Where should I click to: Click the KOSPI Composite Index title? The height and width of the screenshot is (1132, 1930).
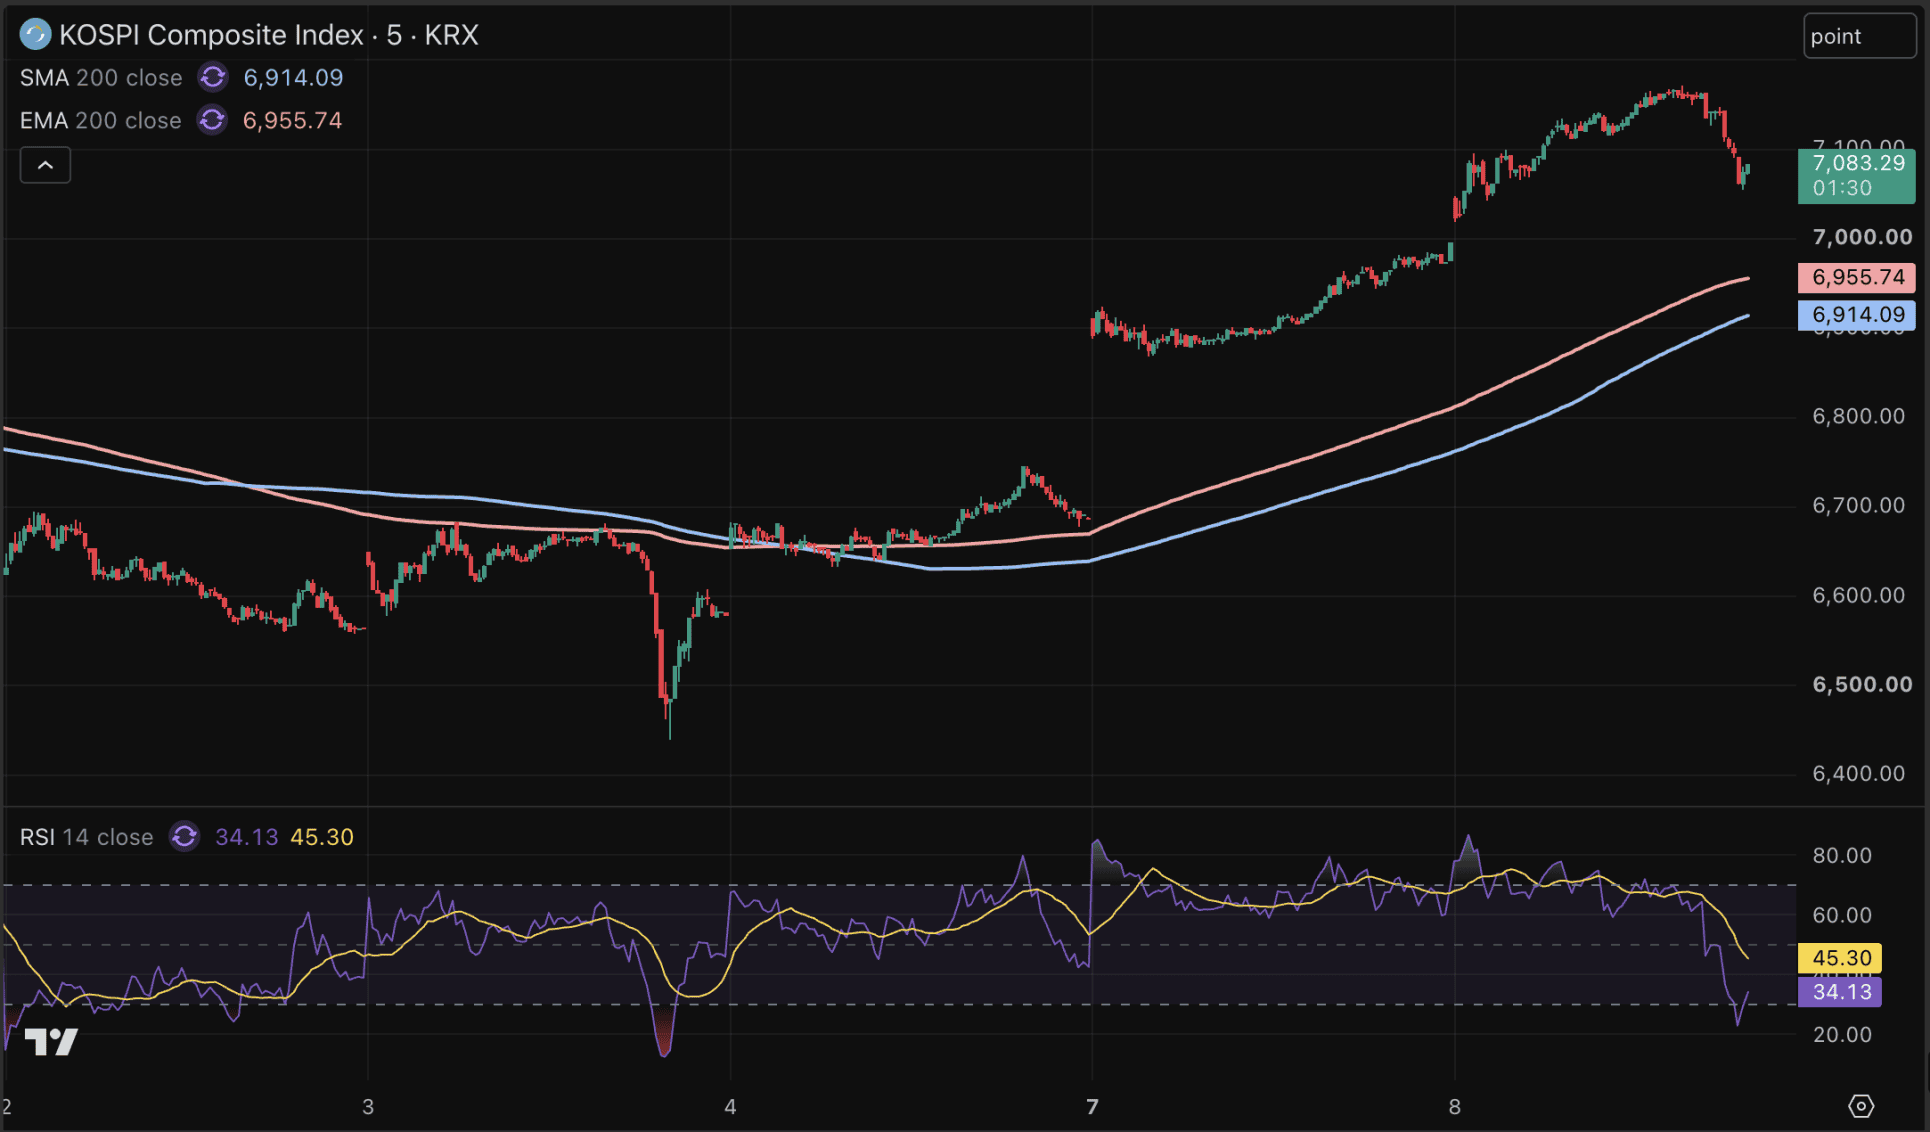click(211, 35)
